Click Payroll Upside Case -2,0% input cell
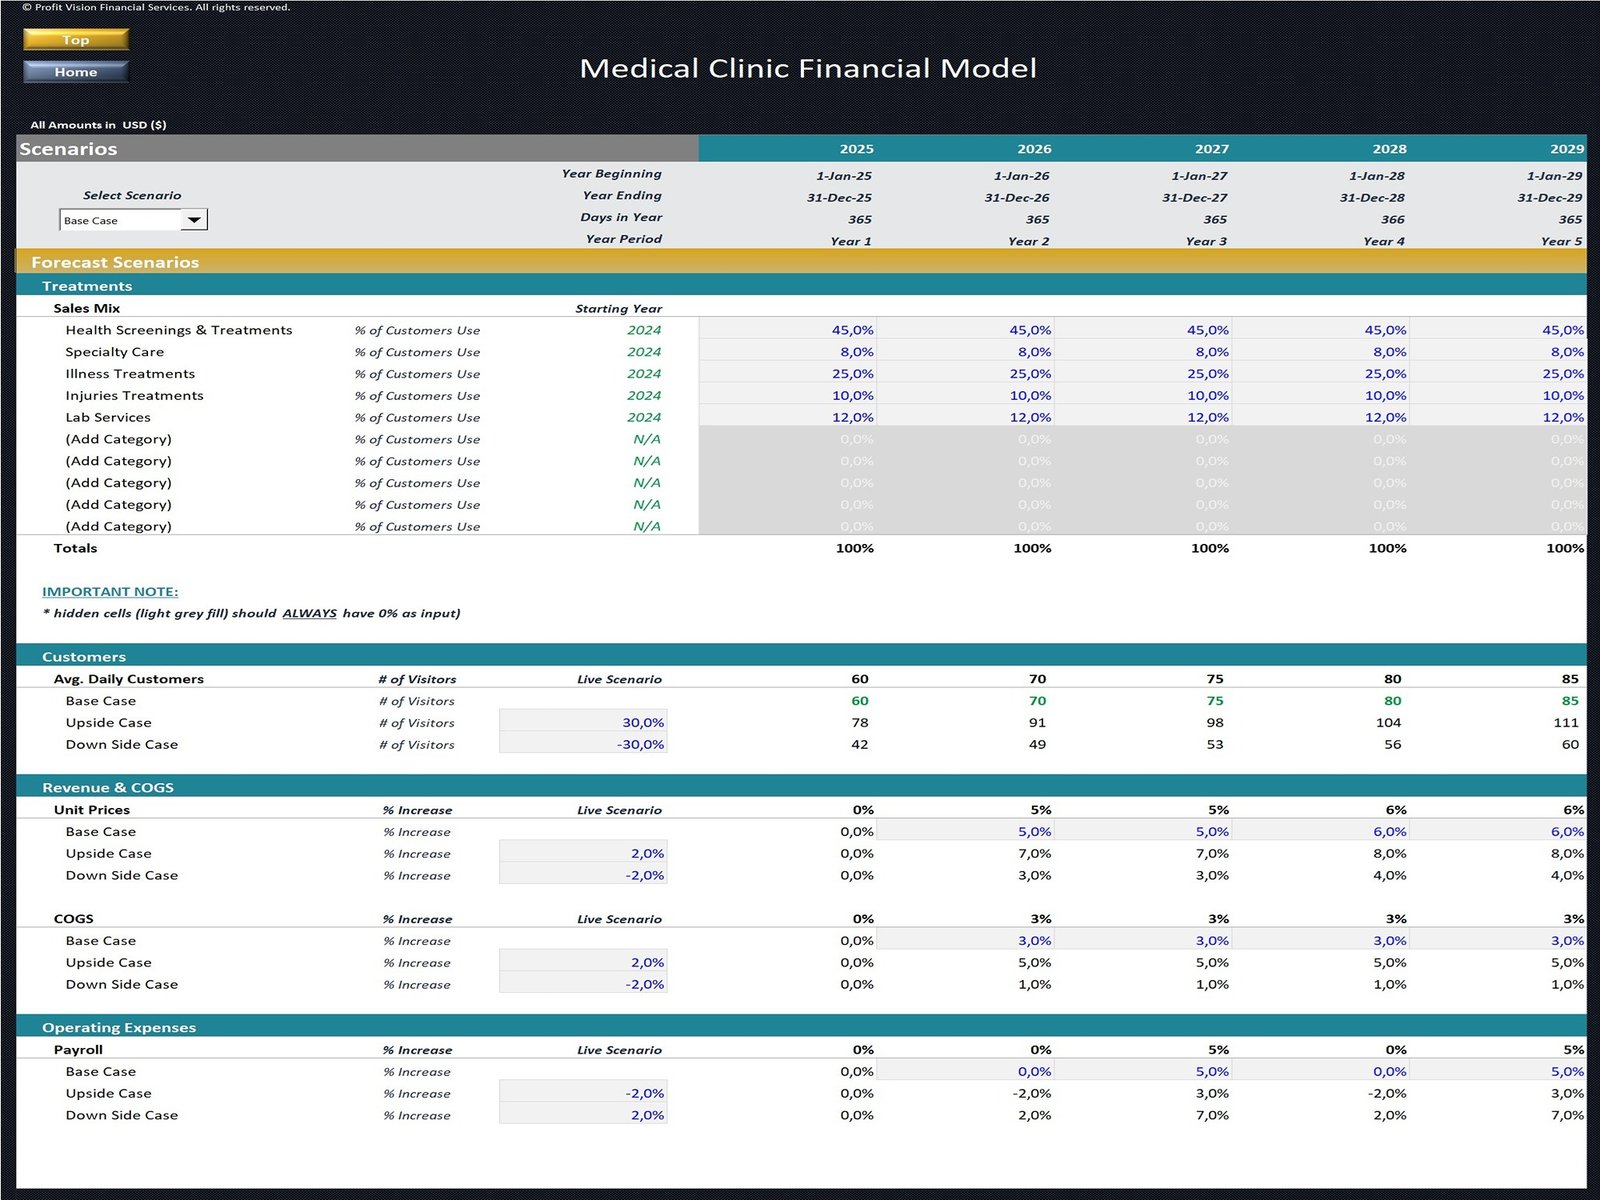 583,1094
